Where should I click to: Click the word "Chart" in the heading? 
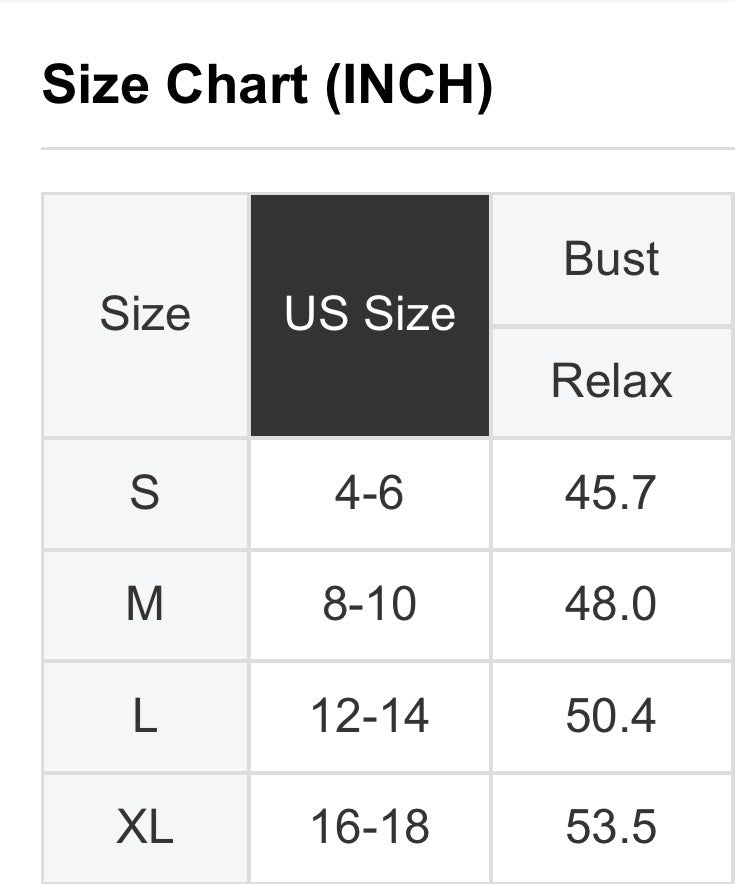pos(236,85)
